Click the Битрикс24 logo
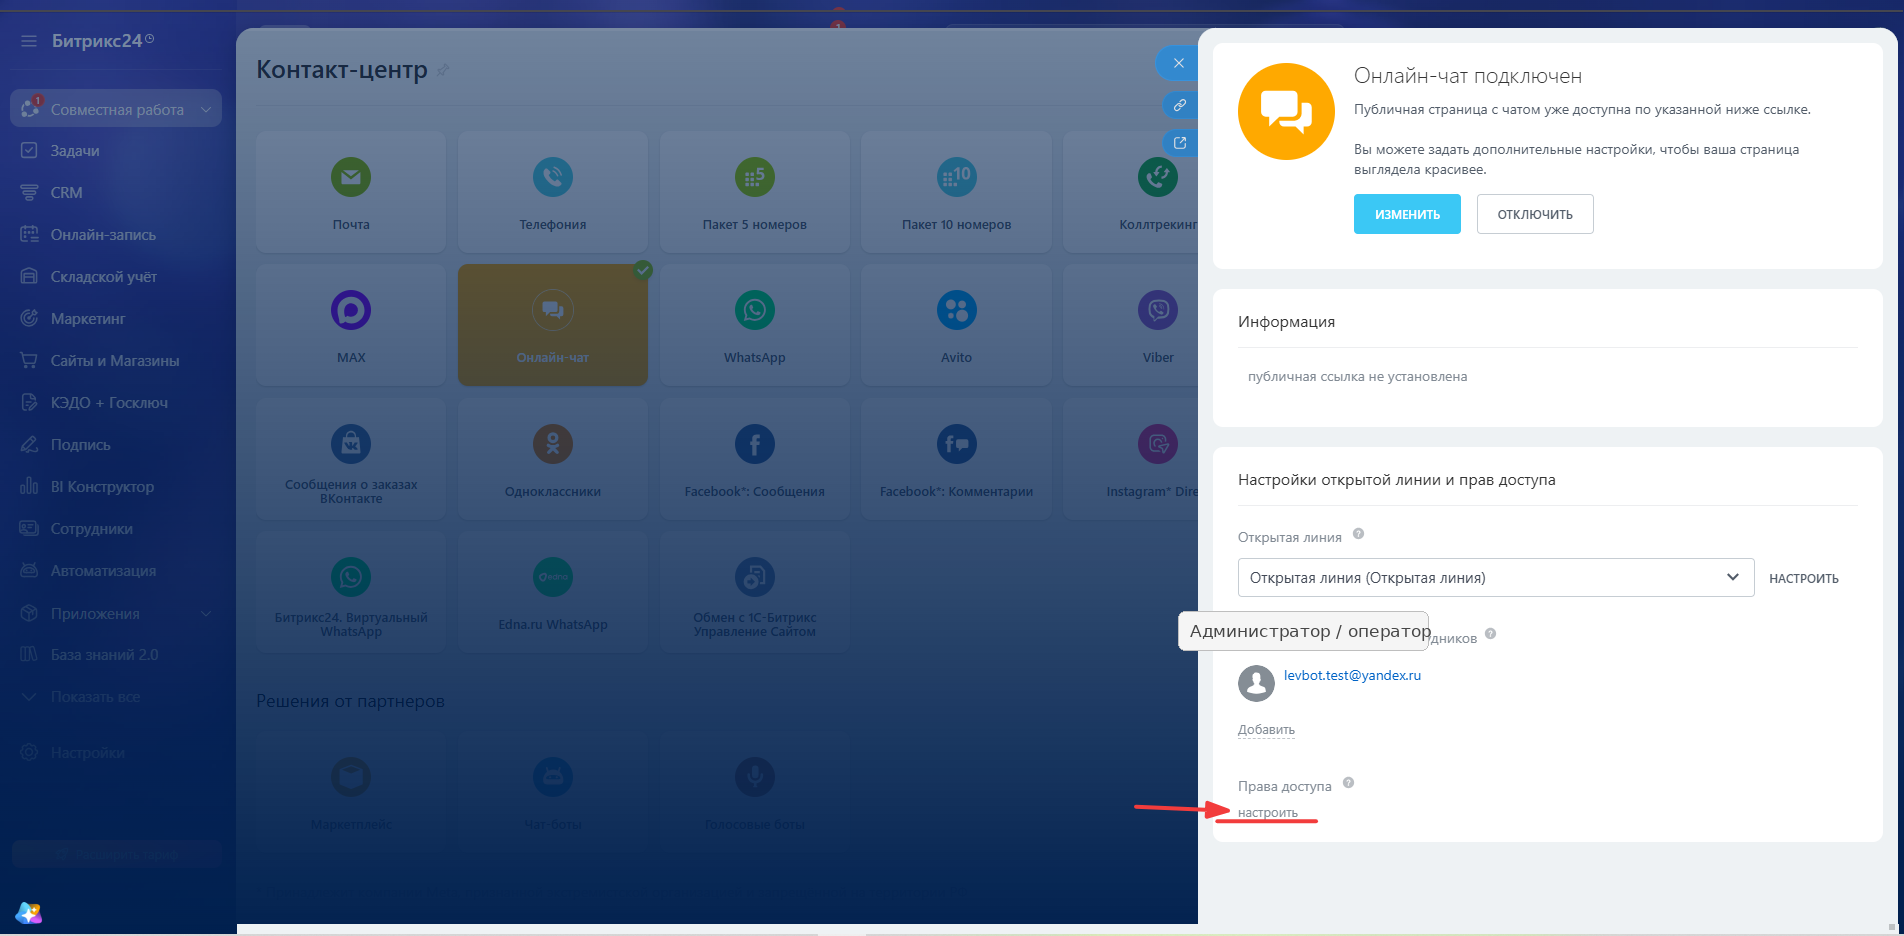Screen dimensions: 1904x936 [x=103, y=41]
